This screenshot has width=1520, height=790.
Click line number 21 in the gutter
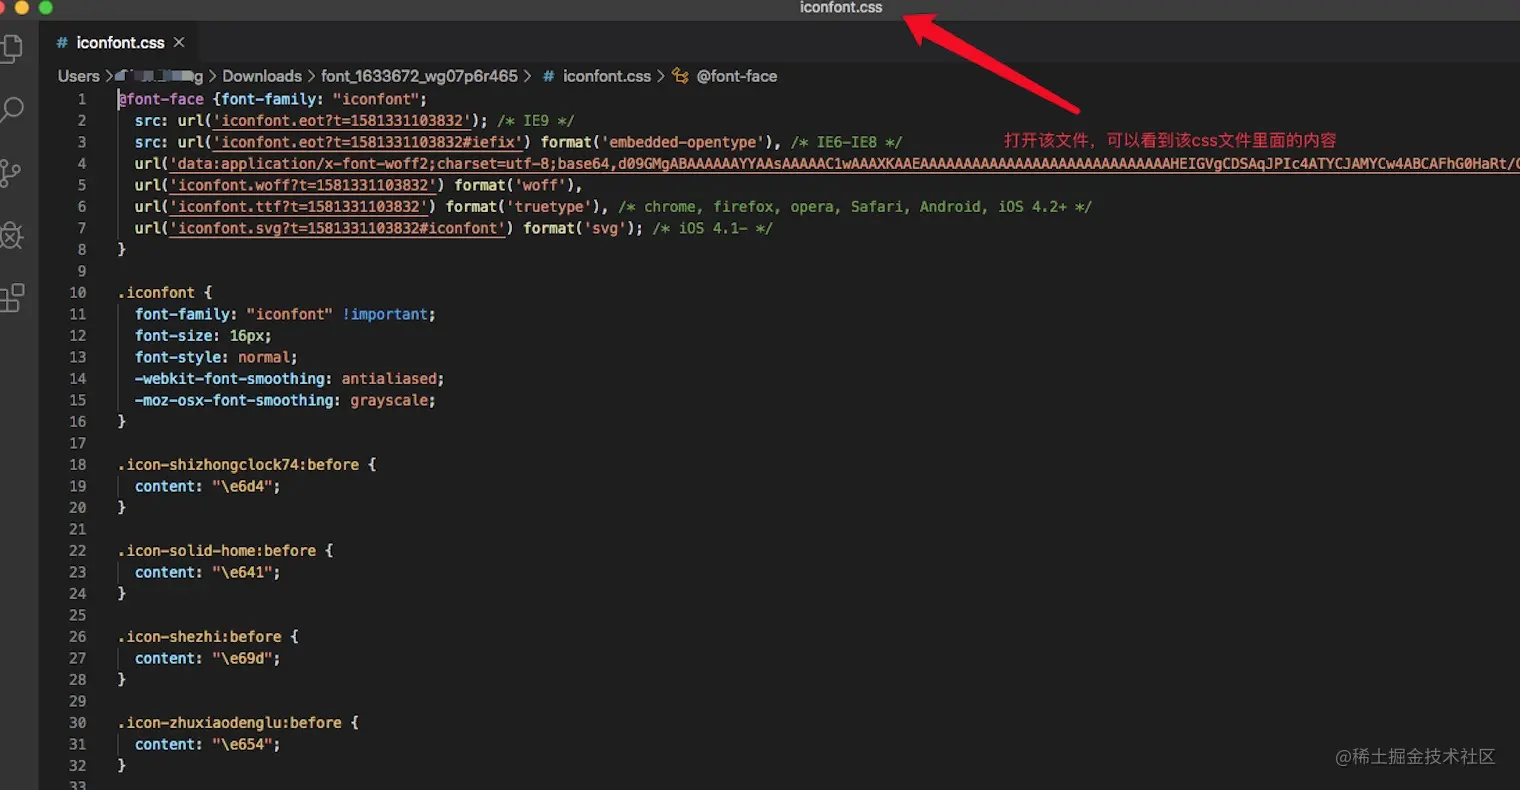(78, 529)
